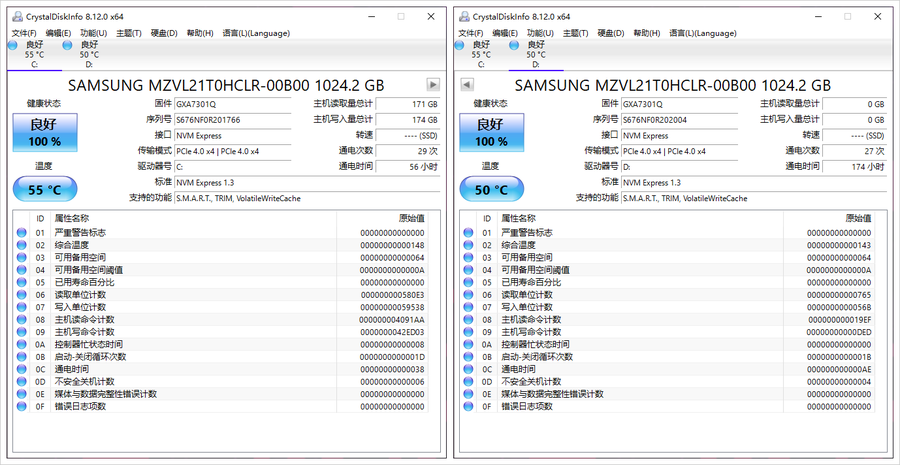Click status orb for 不安全关机计数 in left window
900x465 pixels.
point(22,382)
